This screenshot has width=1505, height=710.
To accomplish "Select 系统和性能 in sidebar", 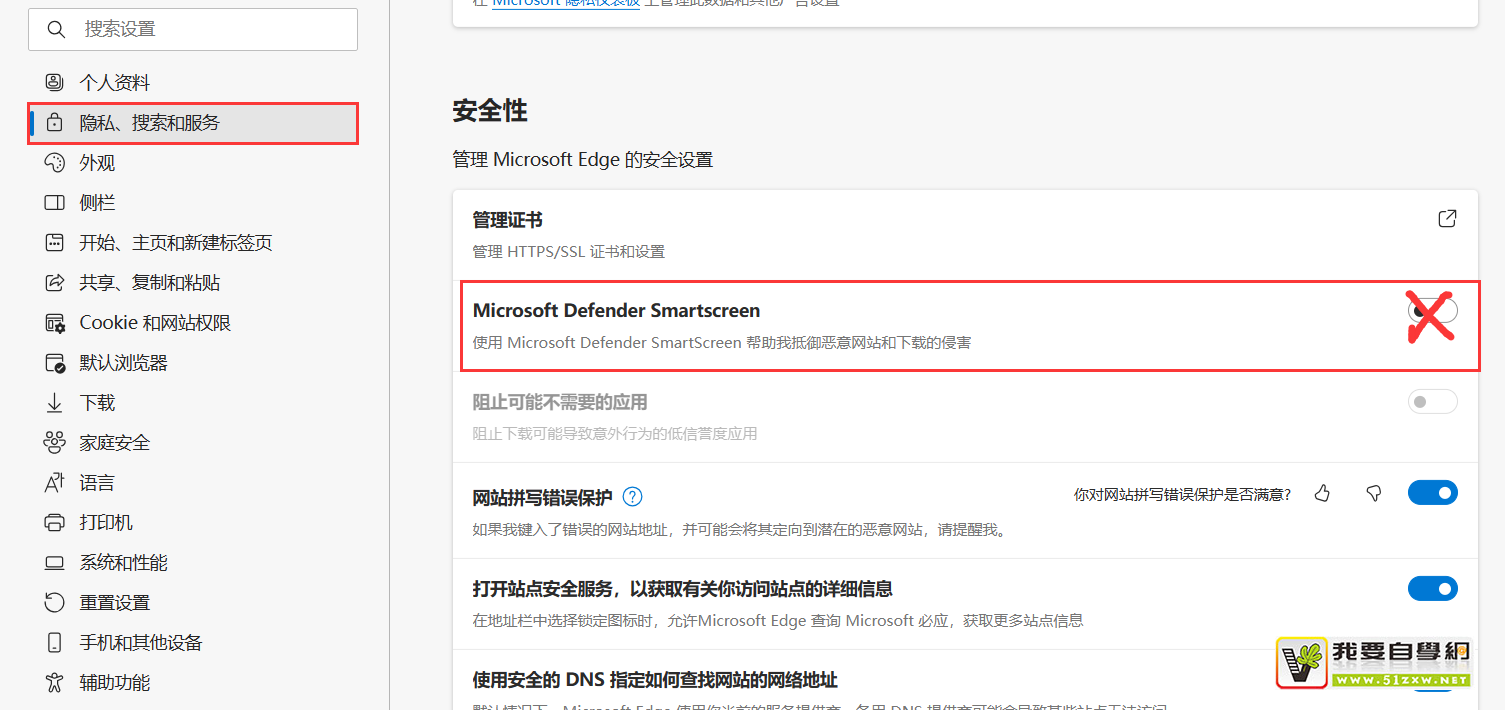I will (123, 563).
